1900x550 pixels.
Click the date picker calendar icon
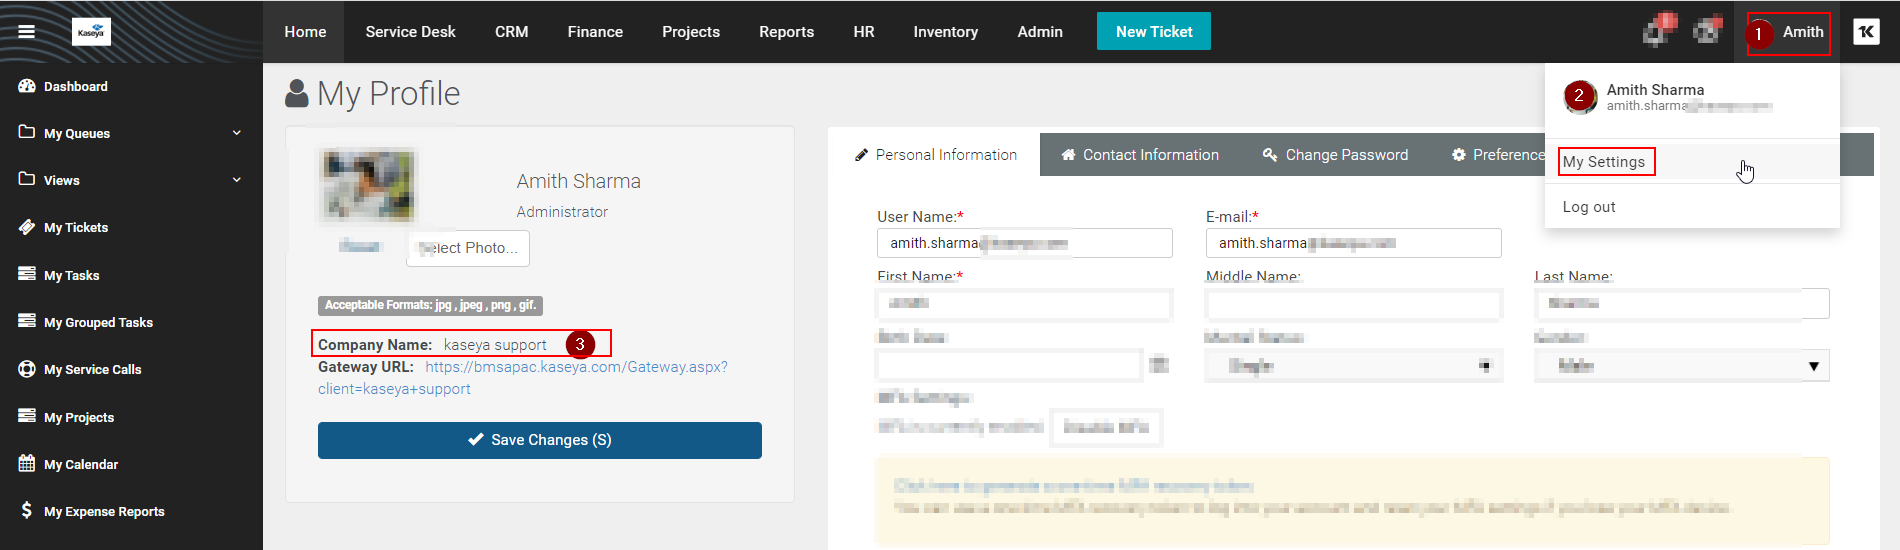point(1159,365)
